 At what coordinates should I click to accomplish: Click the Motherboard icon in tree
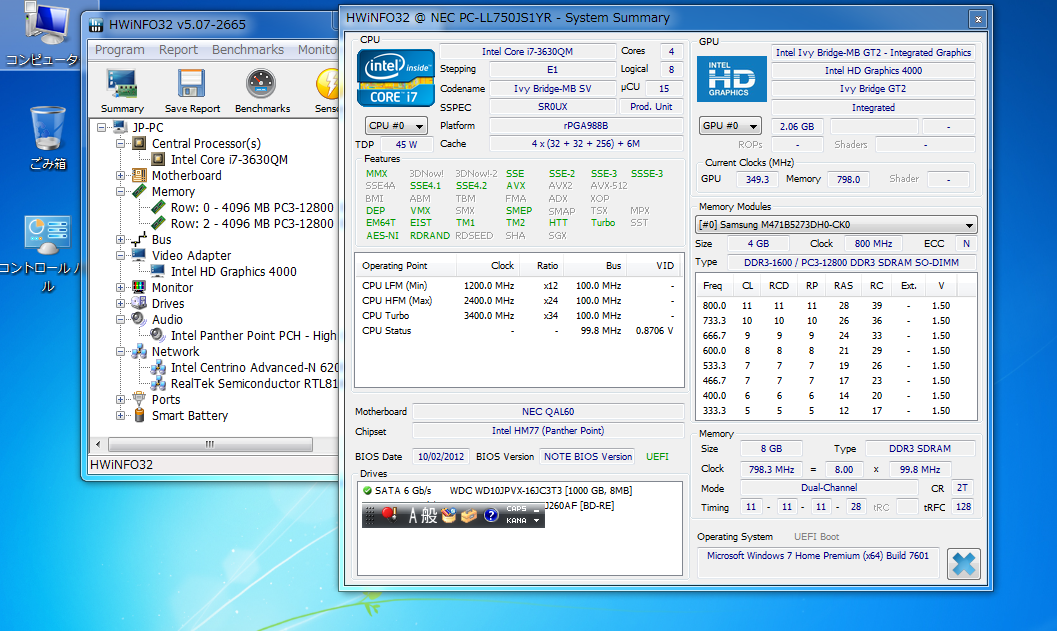tap(140, 175)
